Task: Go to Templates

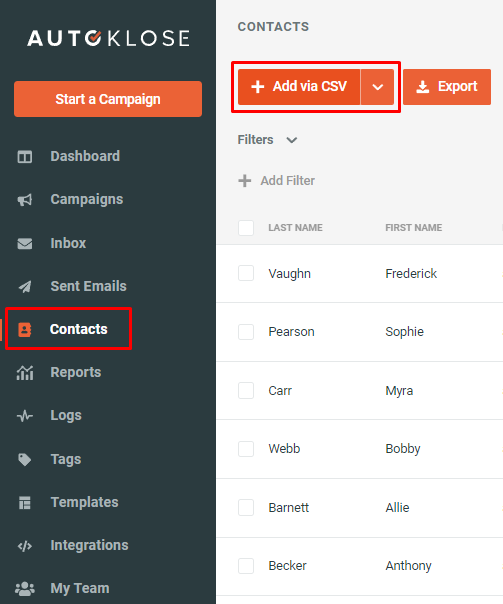Action: click(x=84, y=502)
